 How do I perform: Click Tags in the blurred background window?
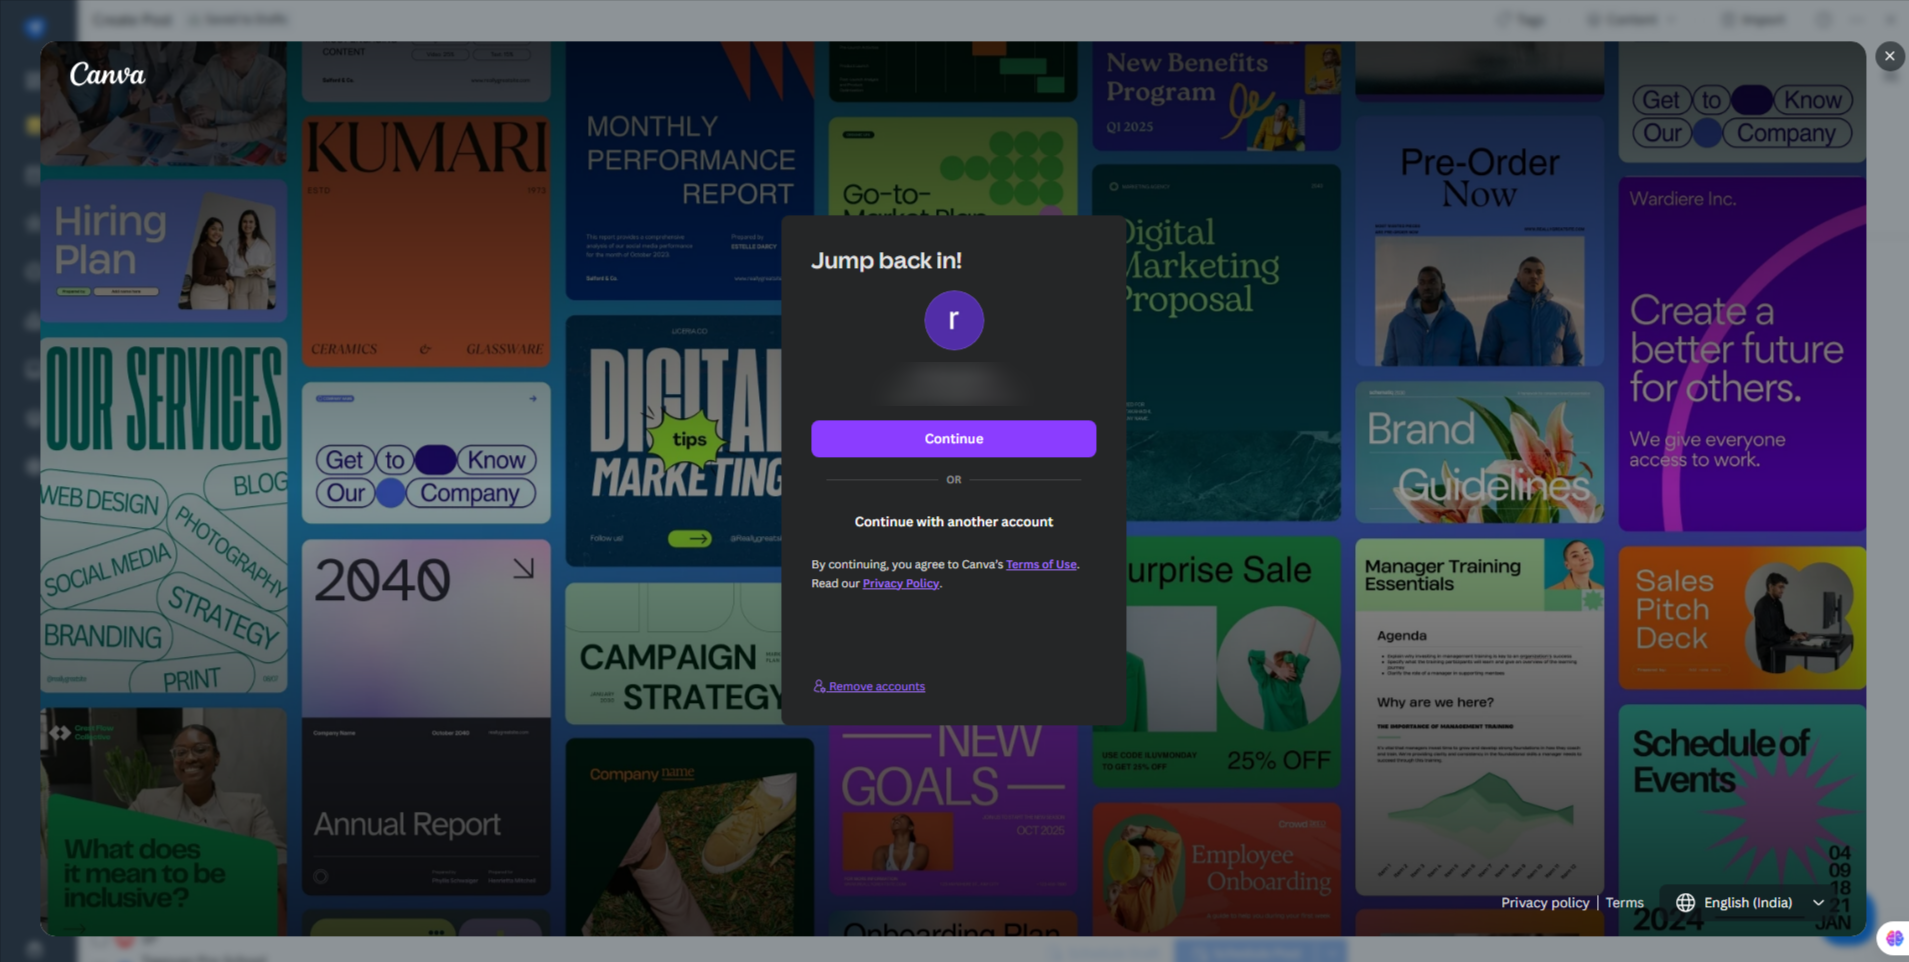click(x=1521, y=20)
